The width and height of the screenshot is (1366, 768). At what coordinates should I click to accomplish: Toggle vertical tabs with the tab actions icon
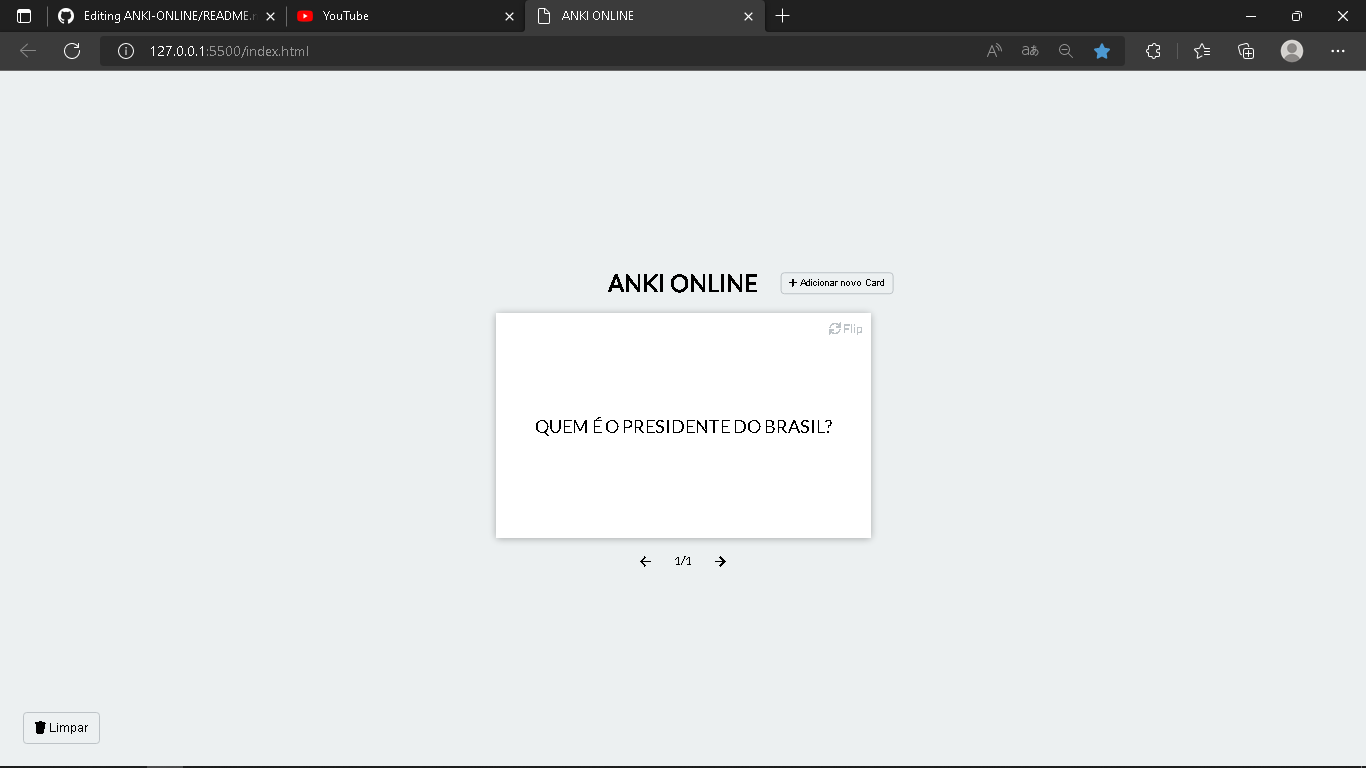click(x=22, y=16)
